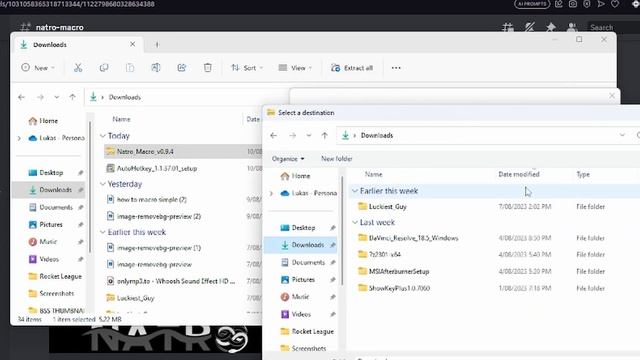Click New folder in destination dialog
This screenshot has height=360, width=640.
337,159
